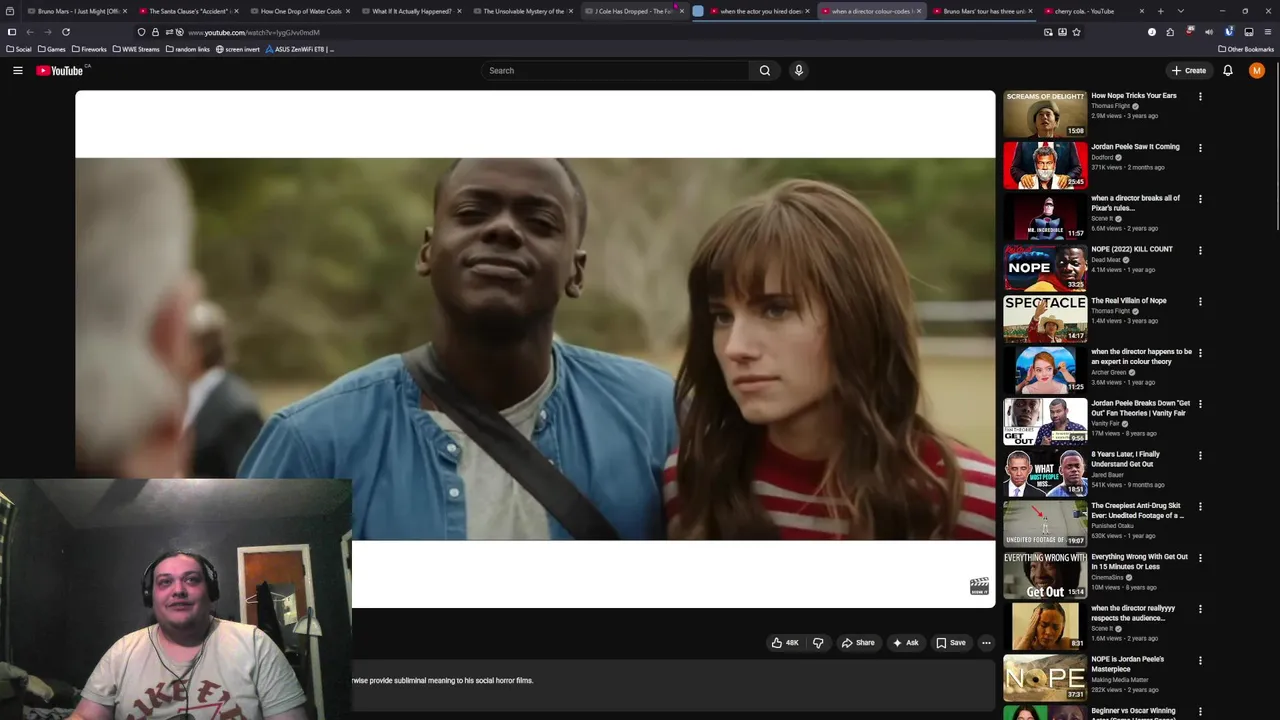Switch to How One Drop of Water tab
The height and width of the screenshot is (720, 1280).
tap(301, 11)
